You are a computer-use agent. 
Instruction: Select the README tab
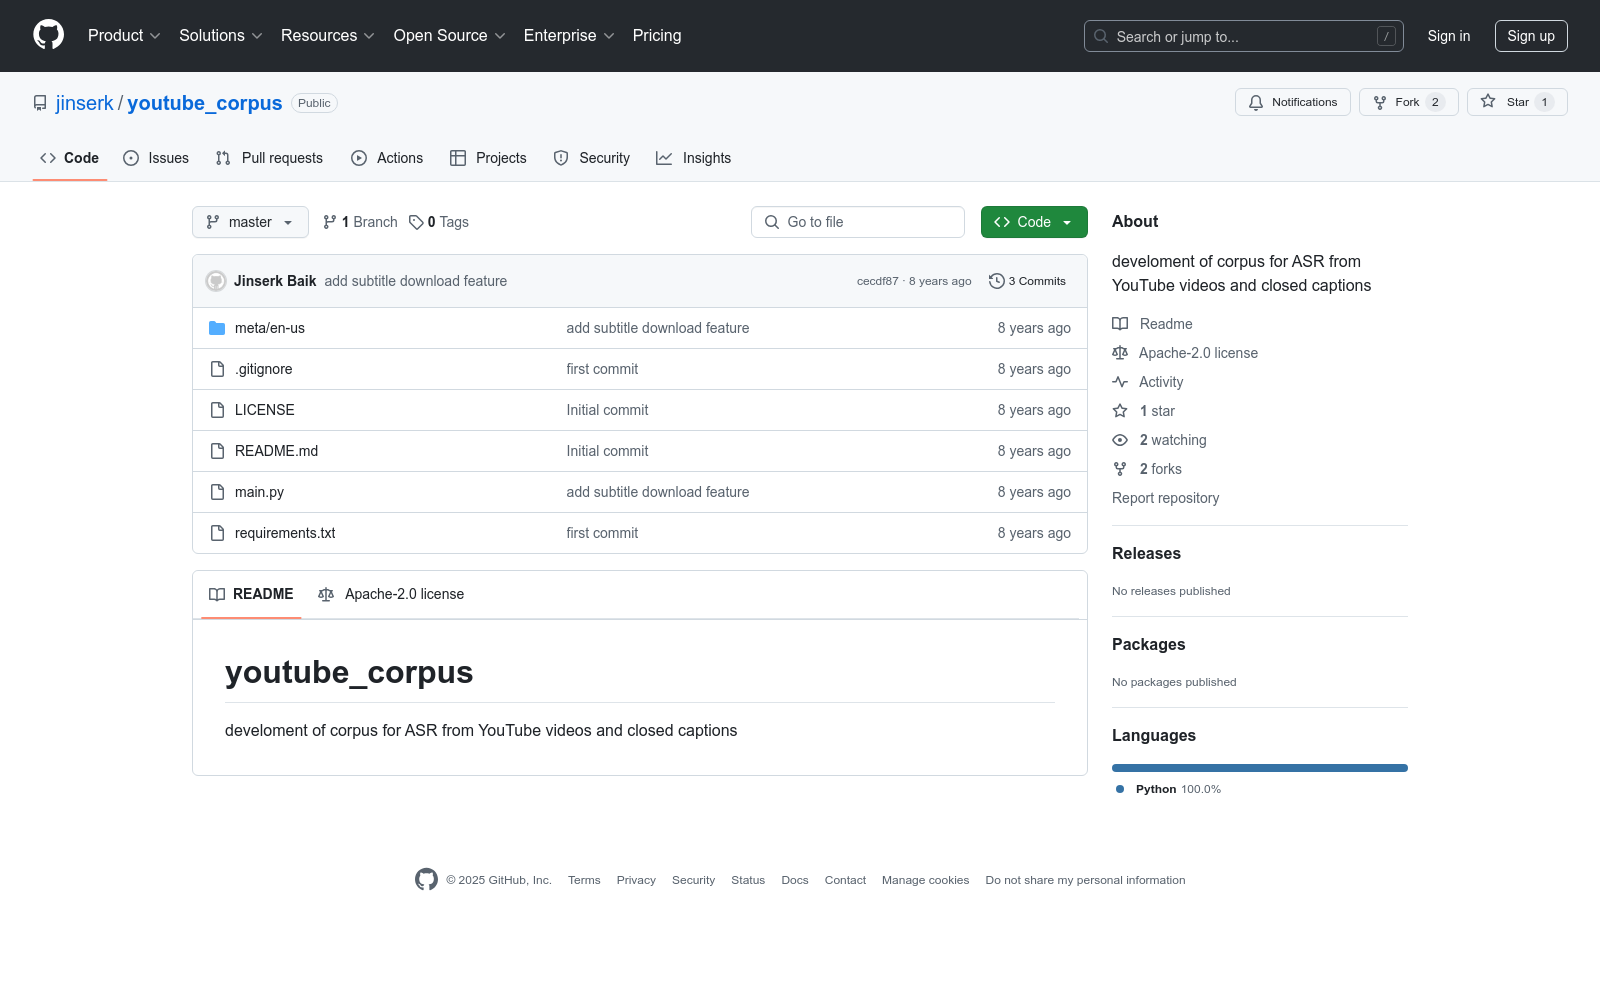point(251,594)
